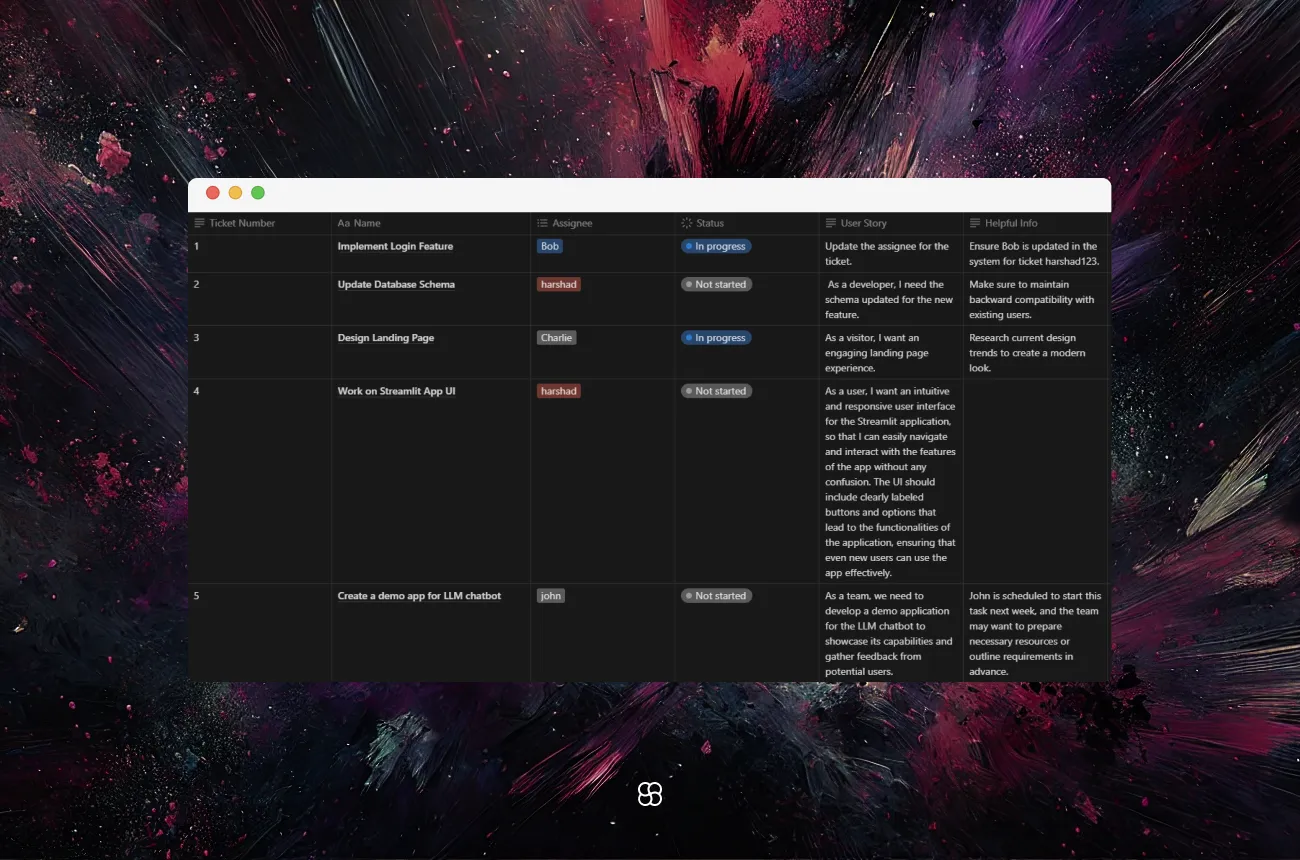Click the logo icon at screen bottom

650,794
